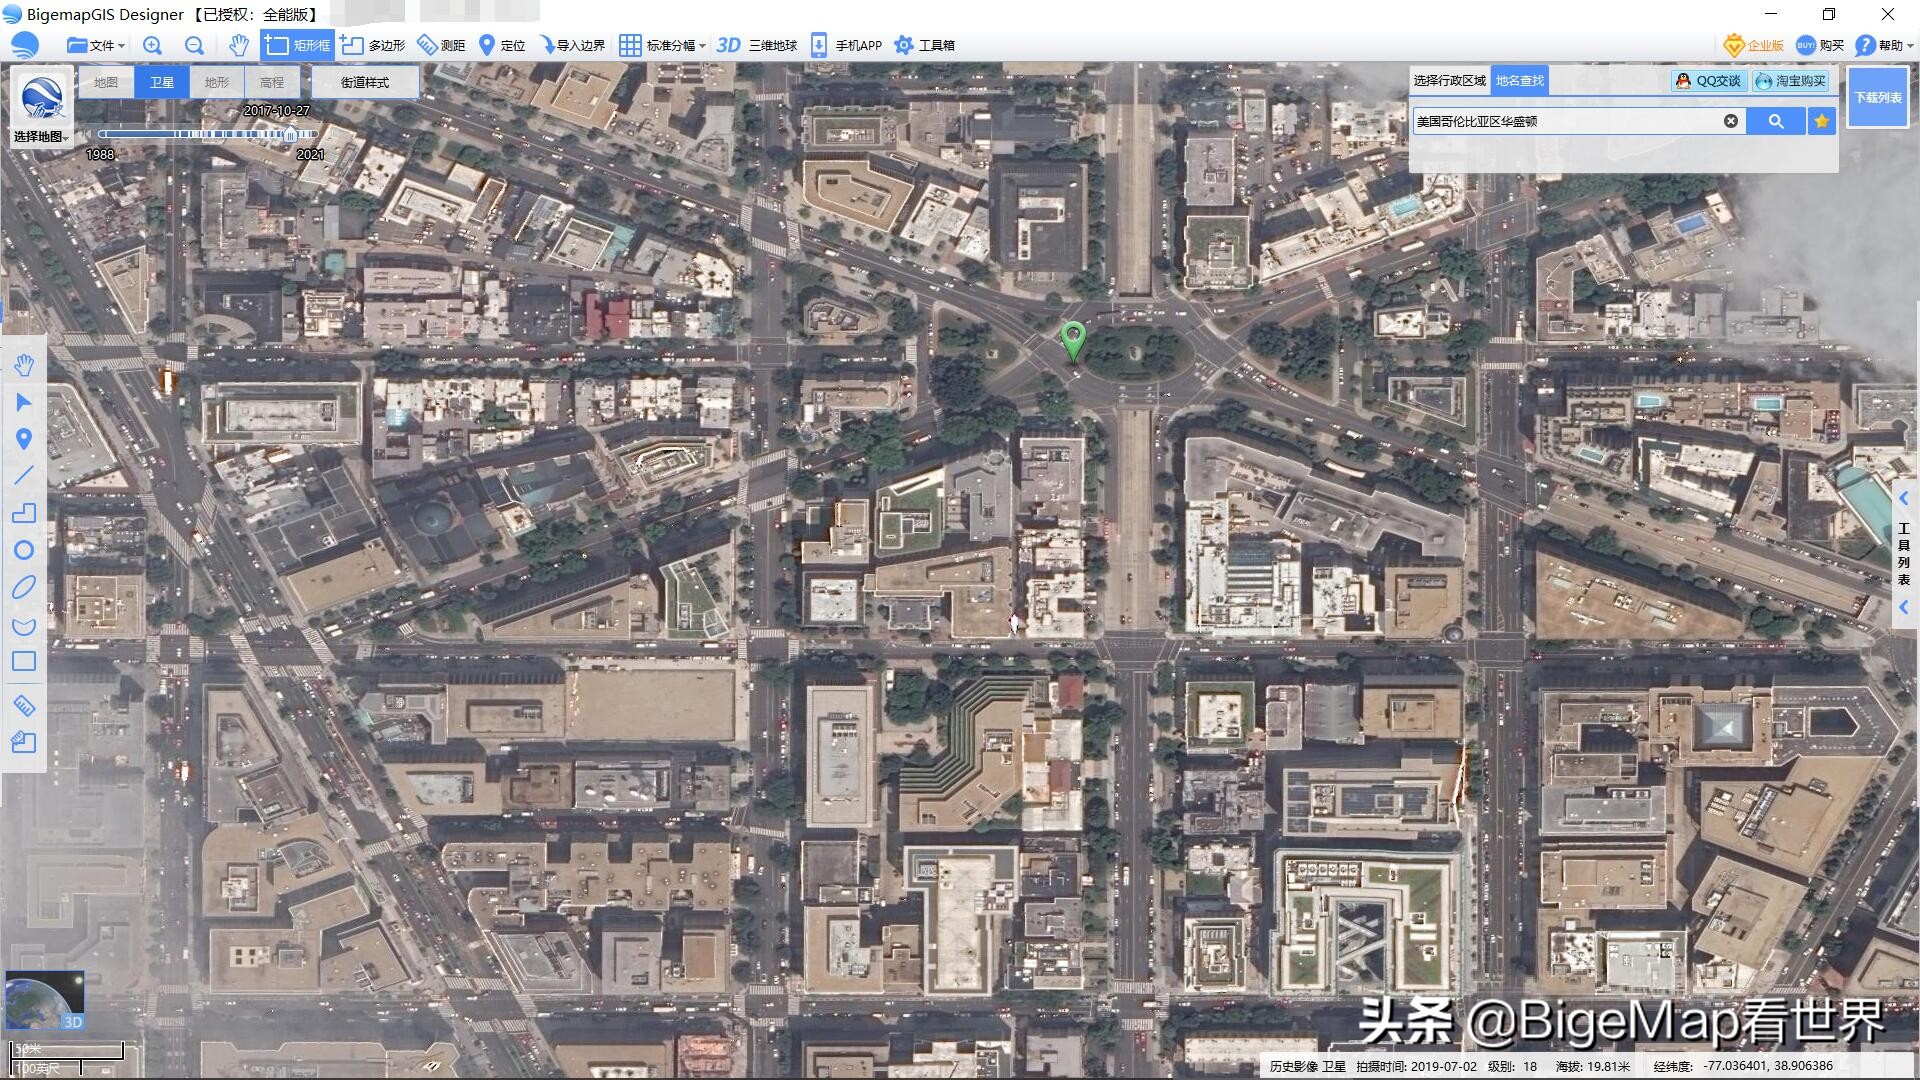The height and width of the screenshot is (1080, 1920).
Task: Click the 2021 end-year label on timeline
Action: tap(311, 154)
